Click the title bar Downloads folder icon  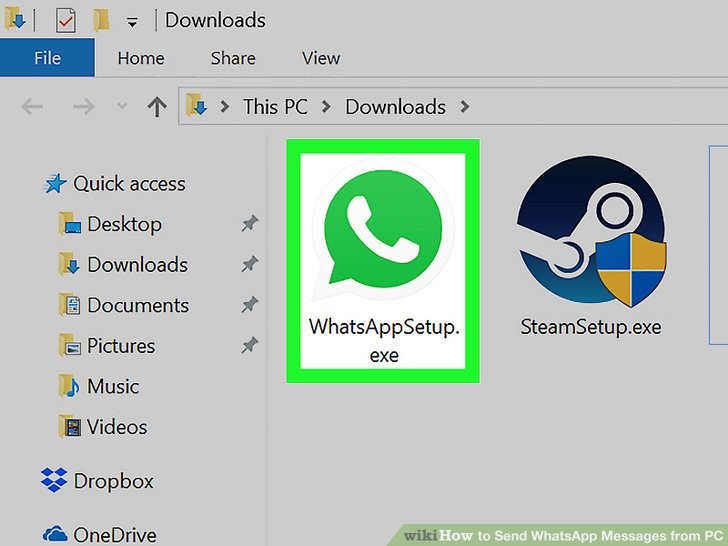coord(14,20)
